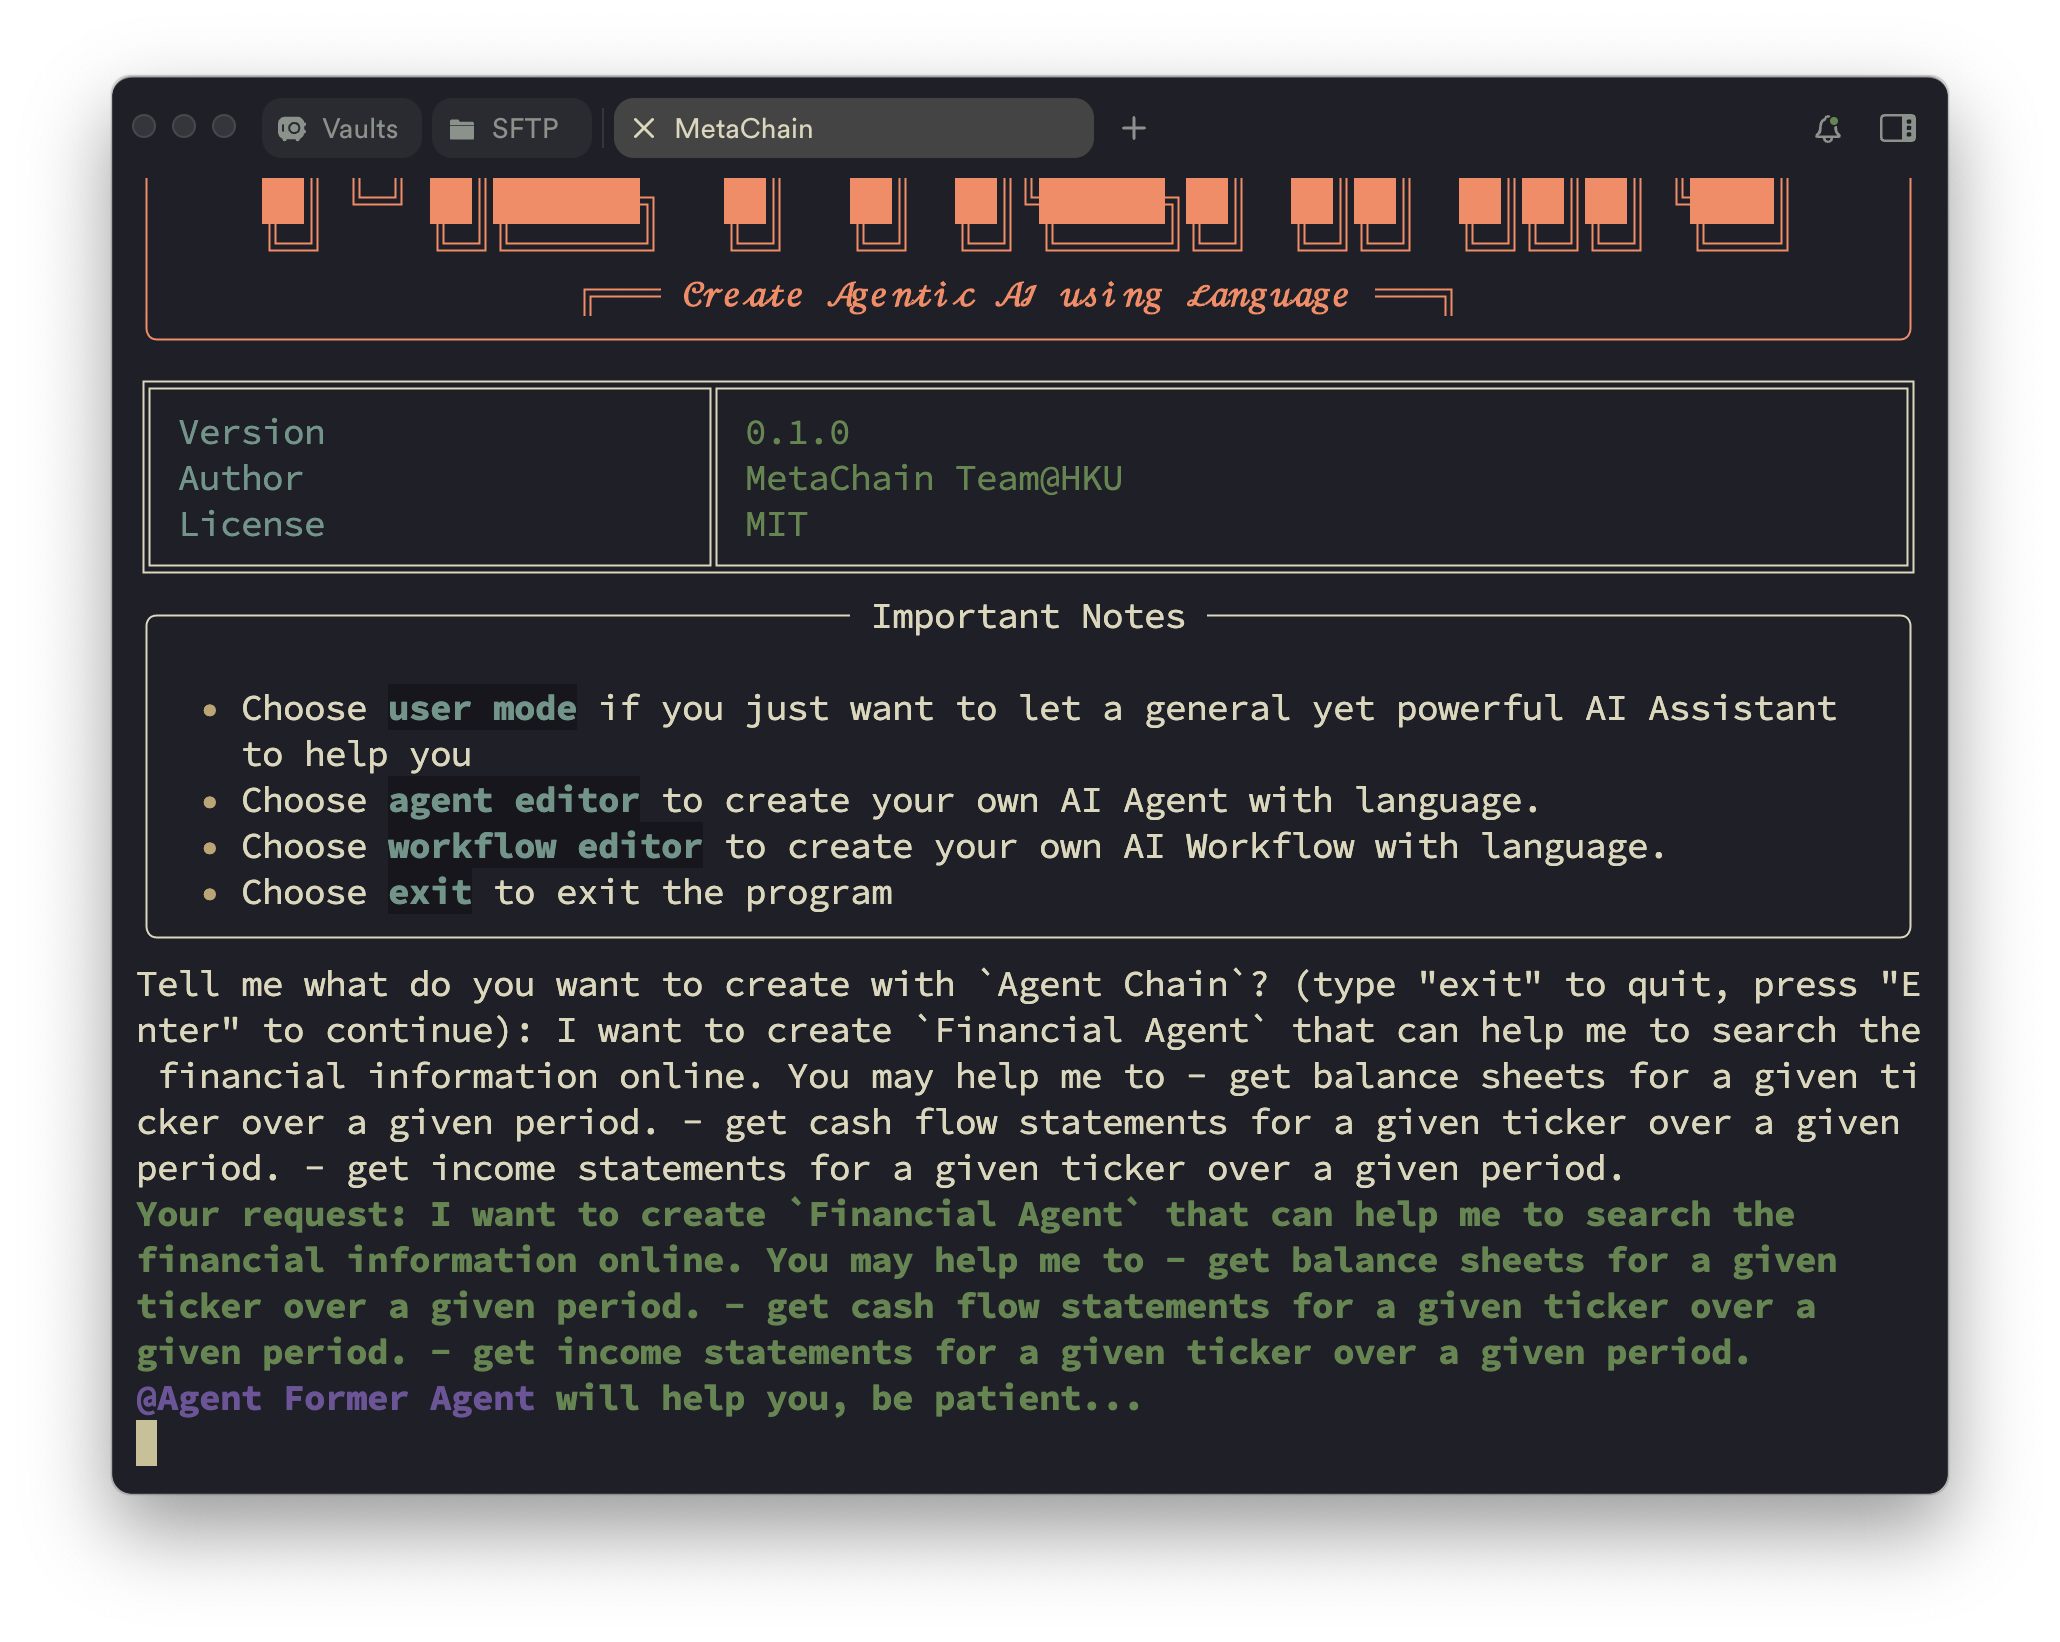The width and height of the screenshot is (2060, 1642).
Task: Select the highlighted agent editor option
Action: pos(513,800)
